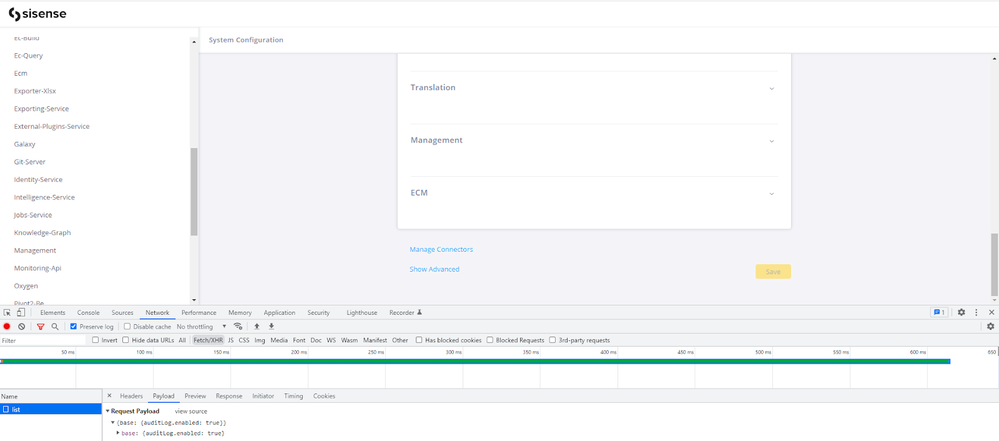Screen dimensions: 999x441
Task: Click the Import HAR file upload arrow
Action: click(257, 327)
